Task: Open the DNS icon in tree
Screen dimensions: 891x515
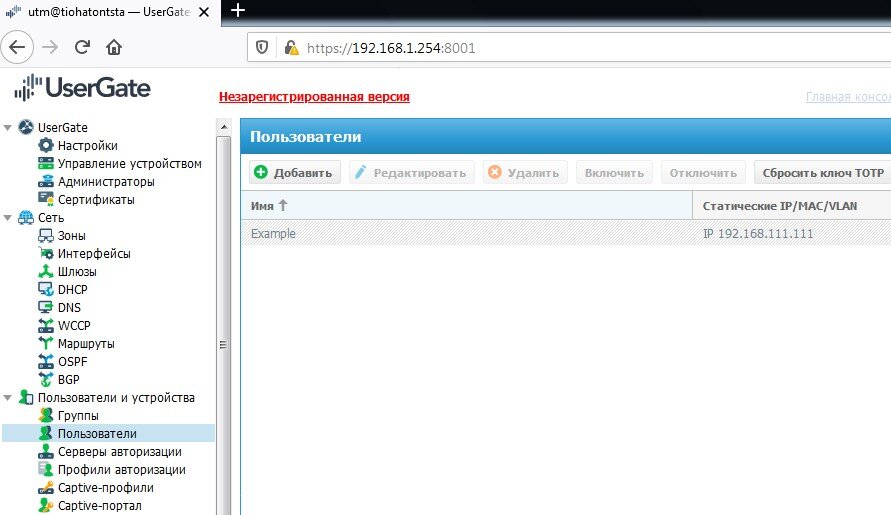Action: 45,308
